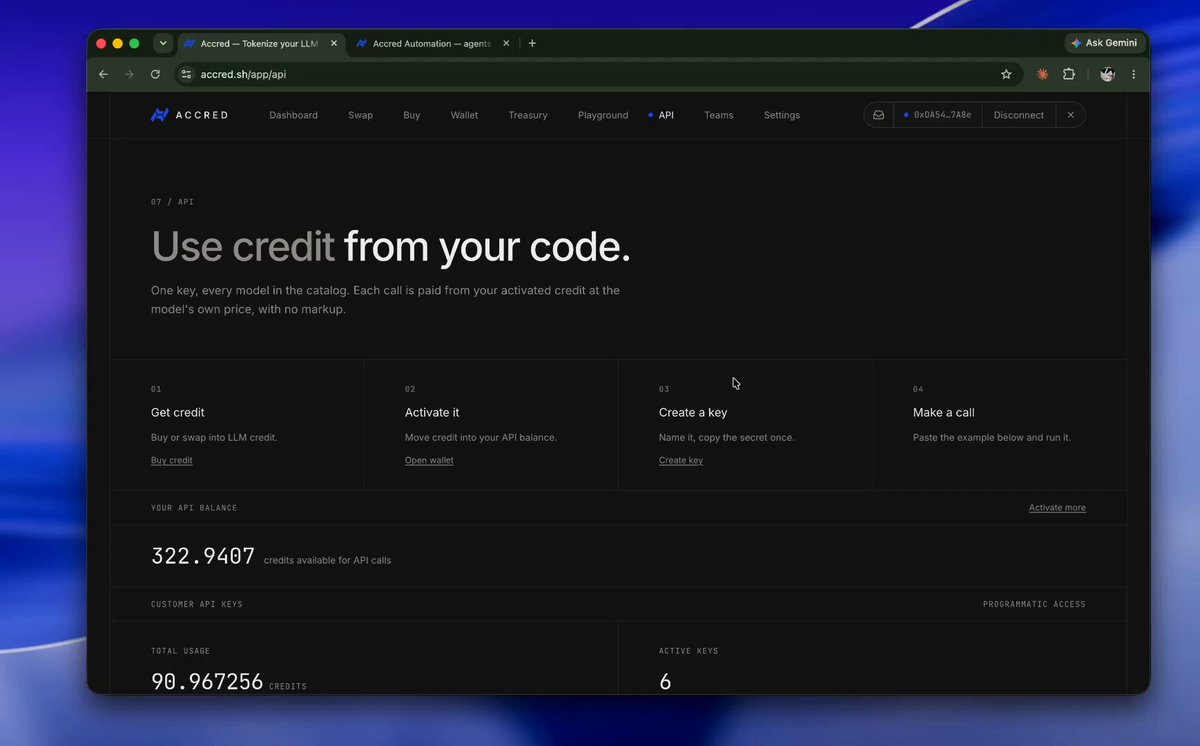Viewport: 1200px width, 746px height.
Task: Open Chrome's three-dot menu
Action: point(1133,74)
